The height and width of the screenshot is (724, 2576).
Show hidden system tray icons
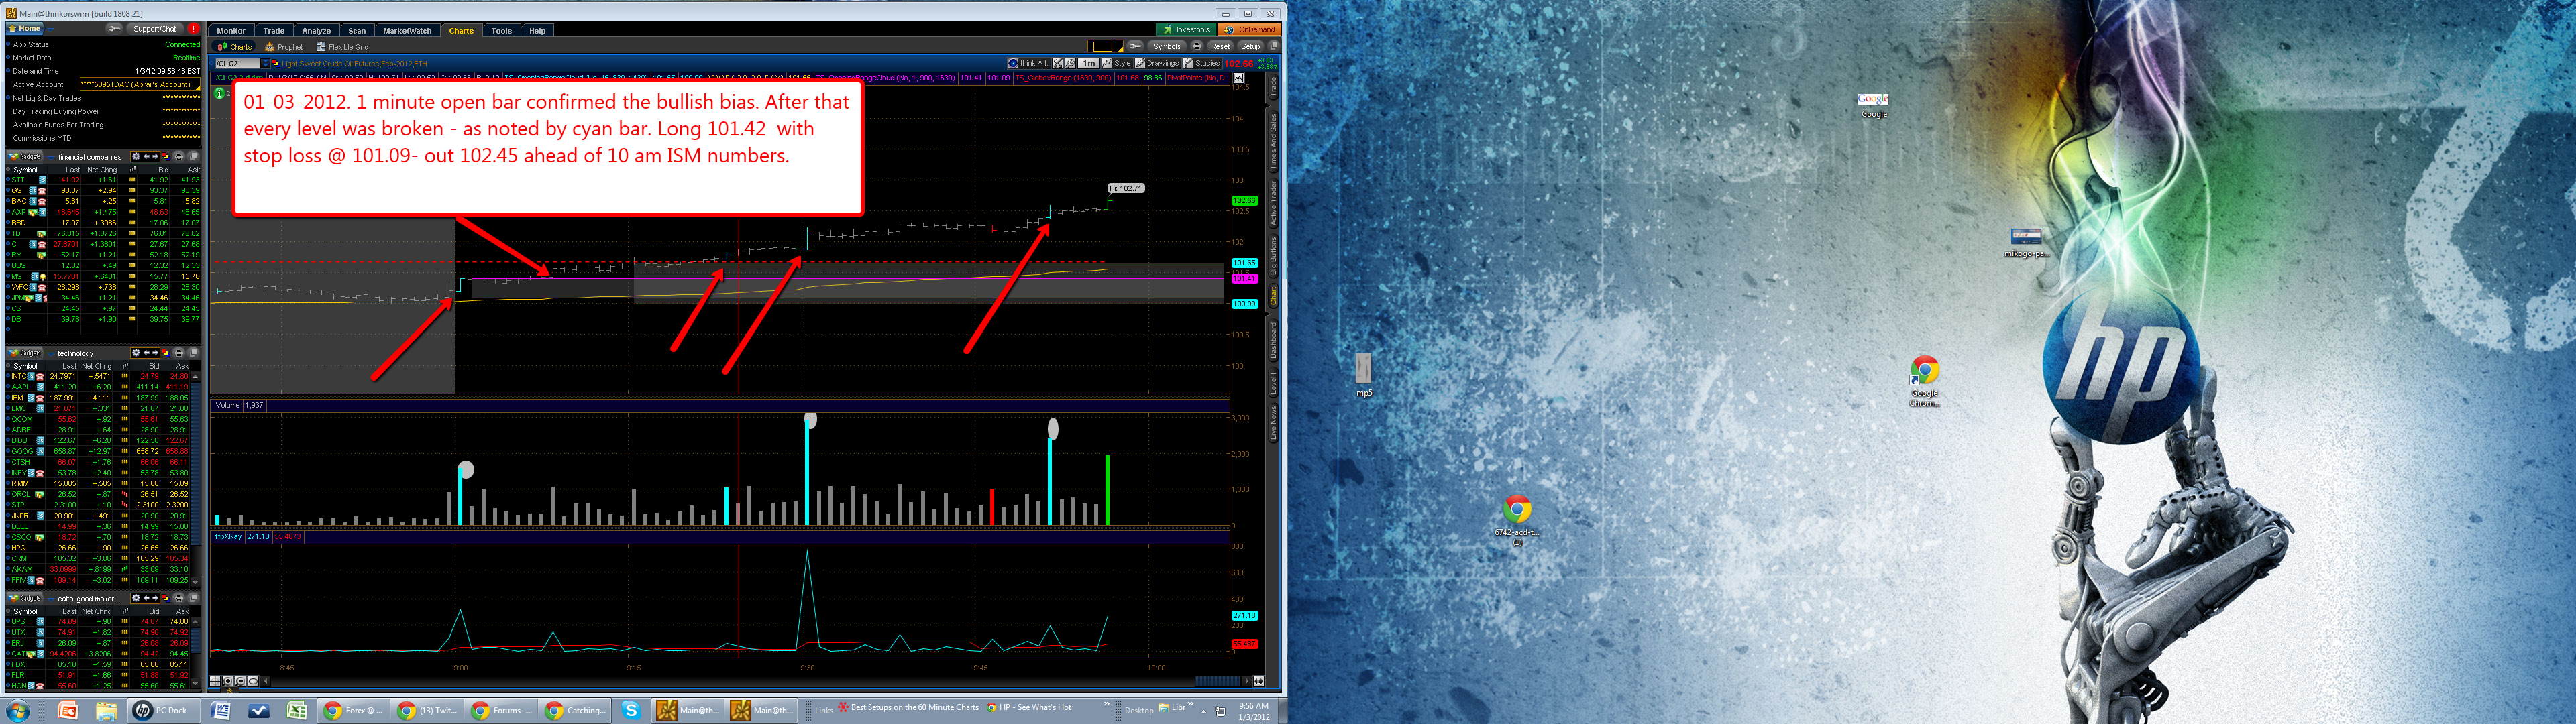[1204, 711]
